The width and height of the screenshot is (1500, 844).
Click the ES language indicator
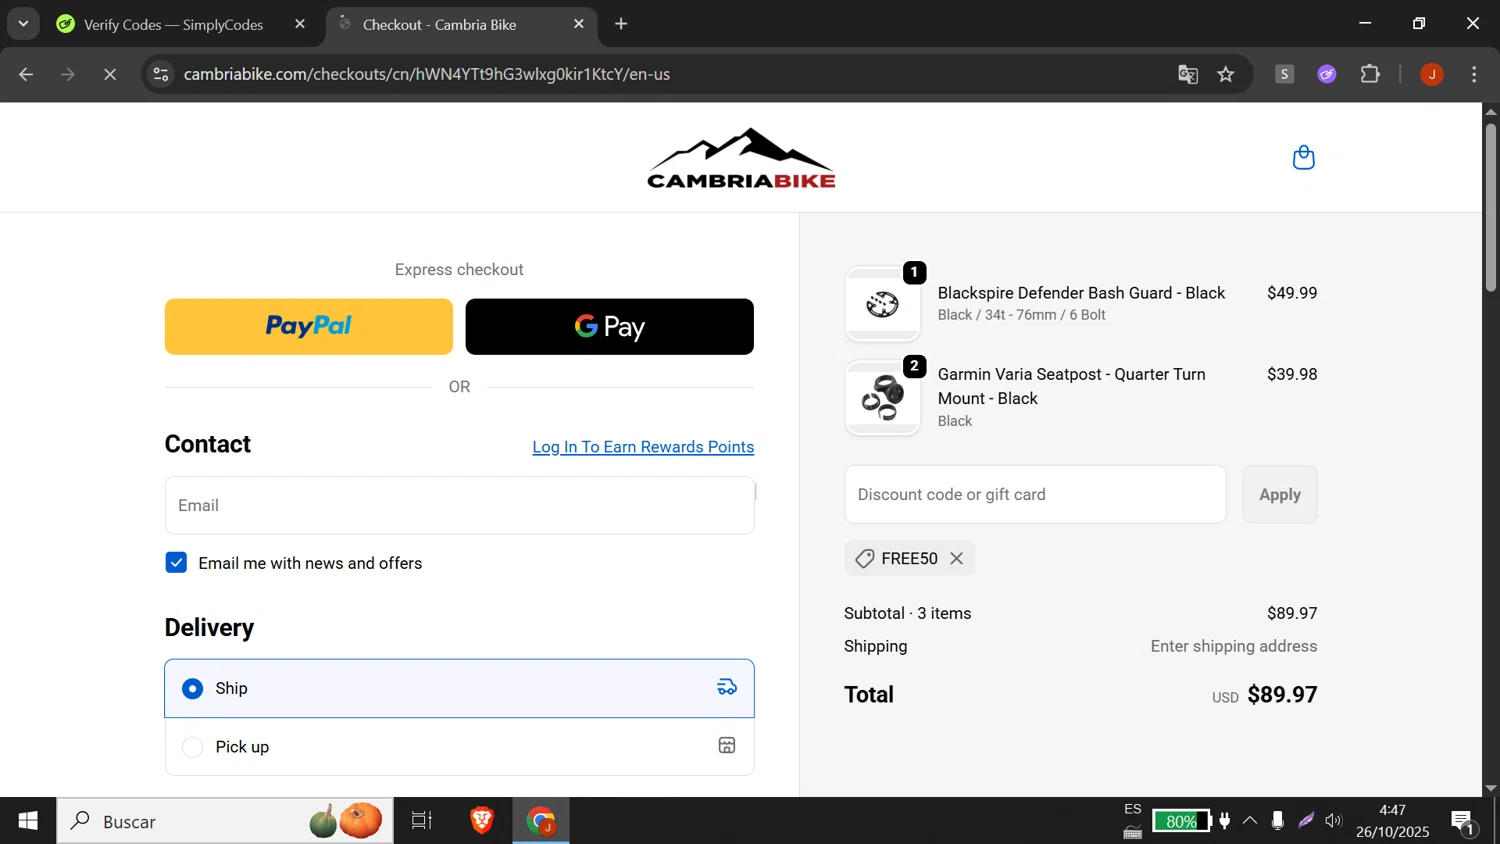(1132, 810)
